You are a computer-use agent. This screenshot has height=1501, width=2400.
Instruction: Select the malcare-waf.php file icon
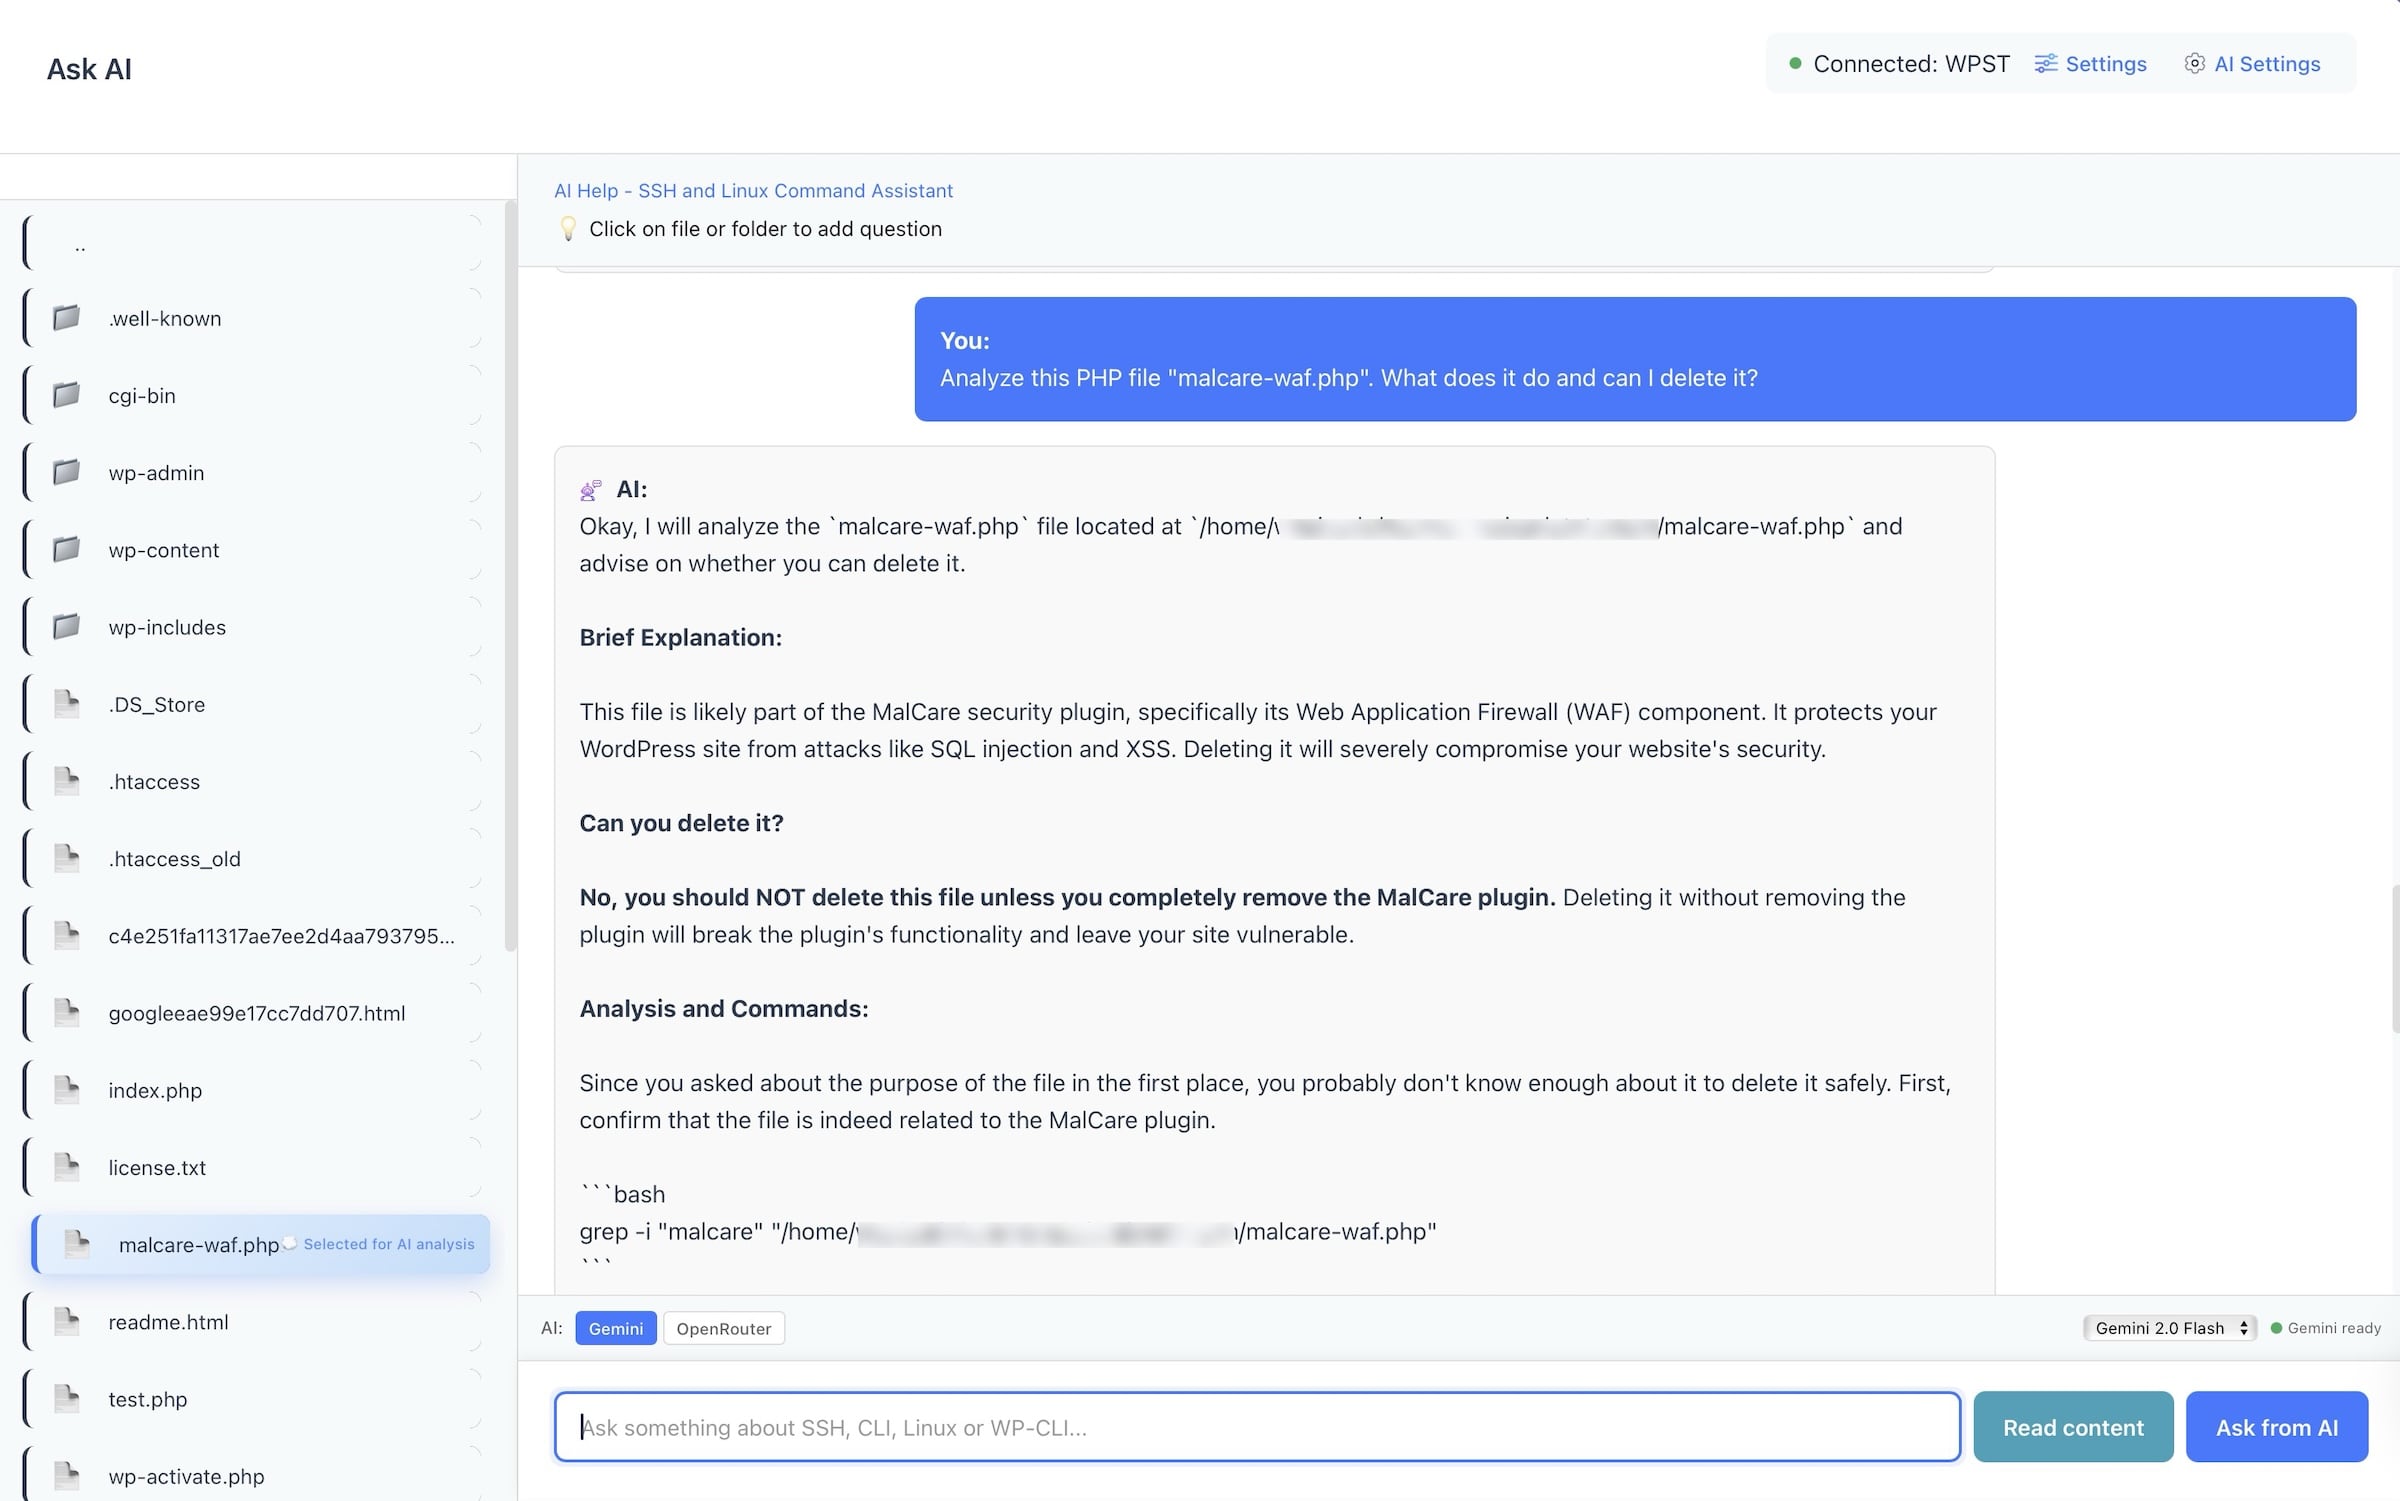click(77, 1244)
